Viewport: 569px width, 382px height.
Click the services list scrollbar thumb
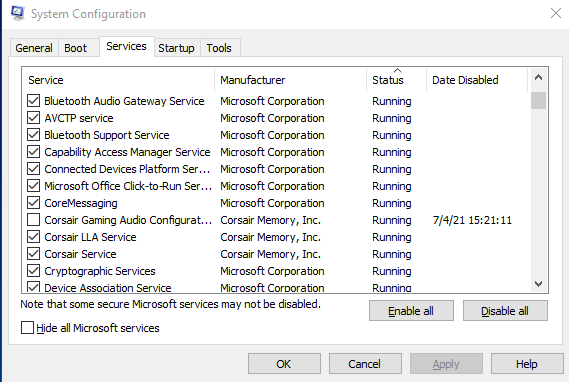[x=539, y=100]
